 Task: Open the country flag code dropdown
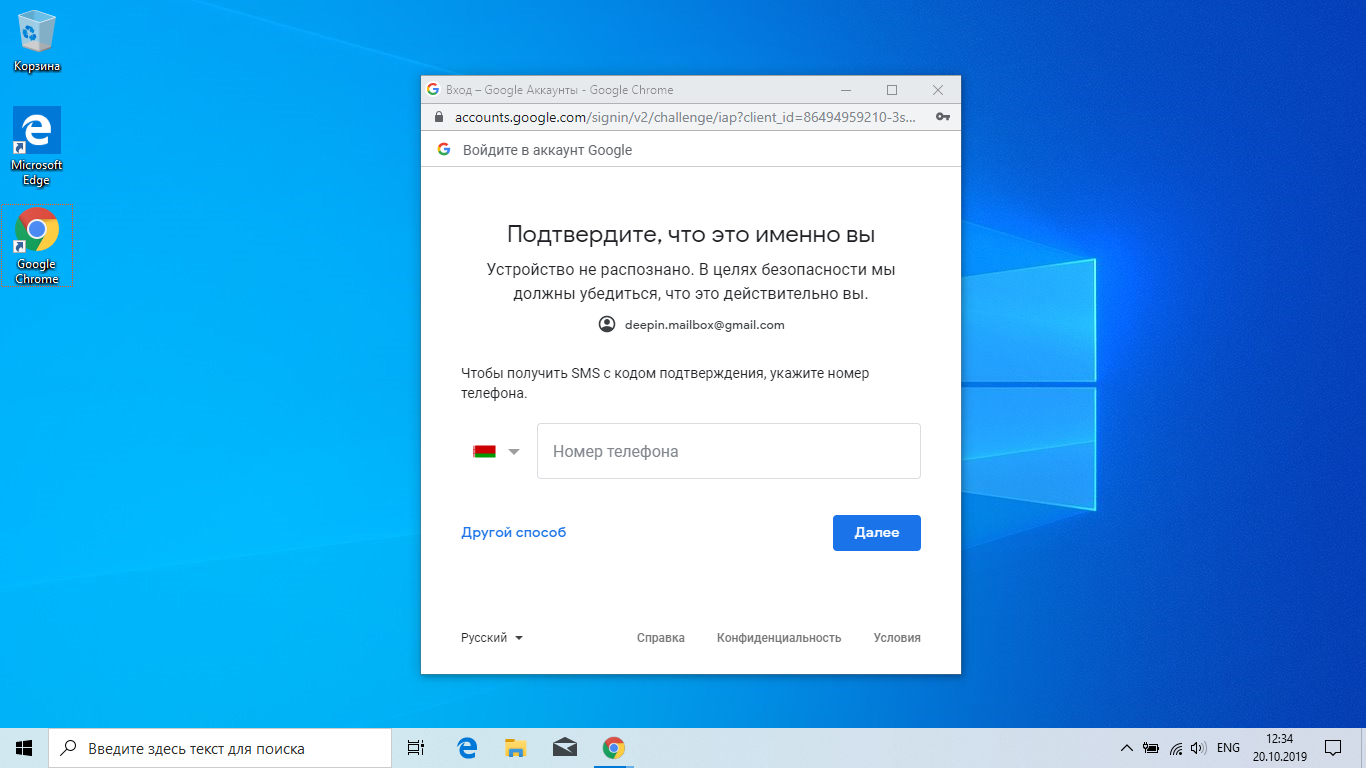[496, 452]
